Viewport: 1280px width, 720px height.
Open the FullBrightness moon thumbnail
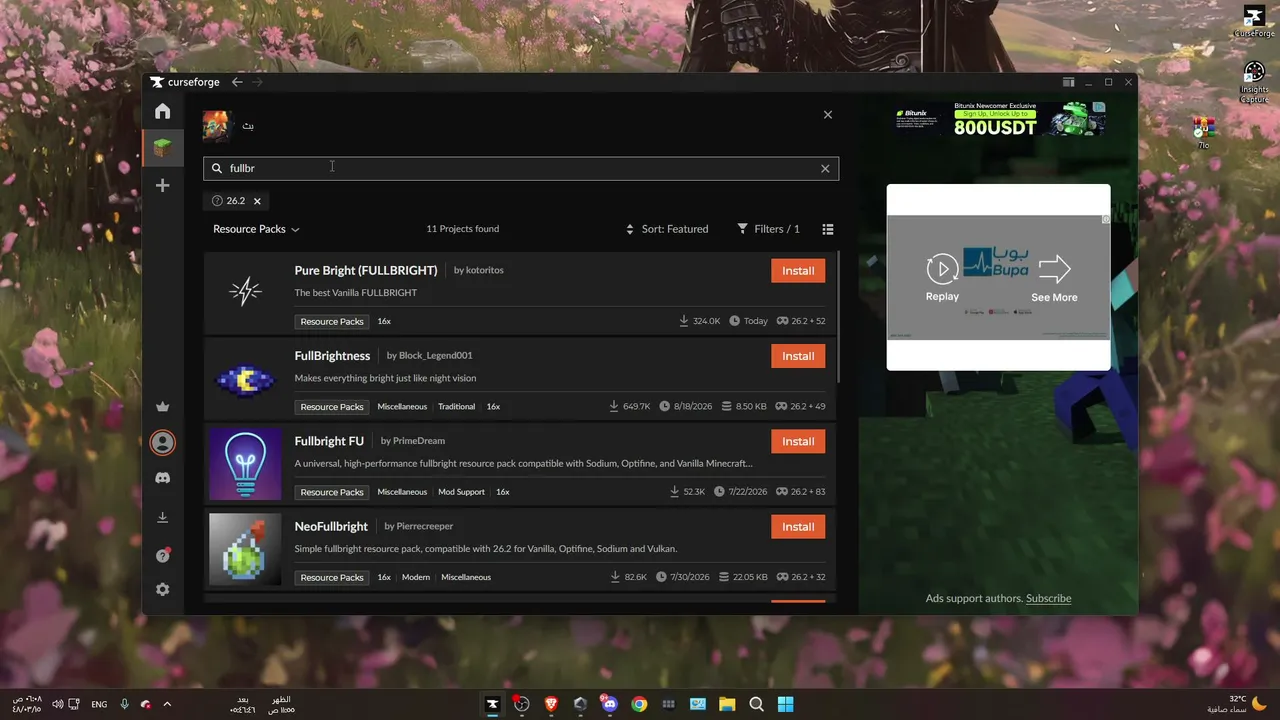point(245,378)
